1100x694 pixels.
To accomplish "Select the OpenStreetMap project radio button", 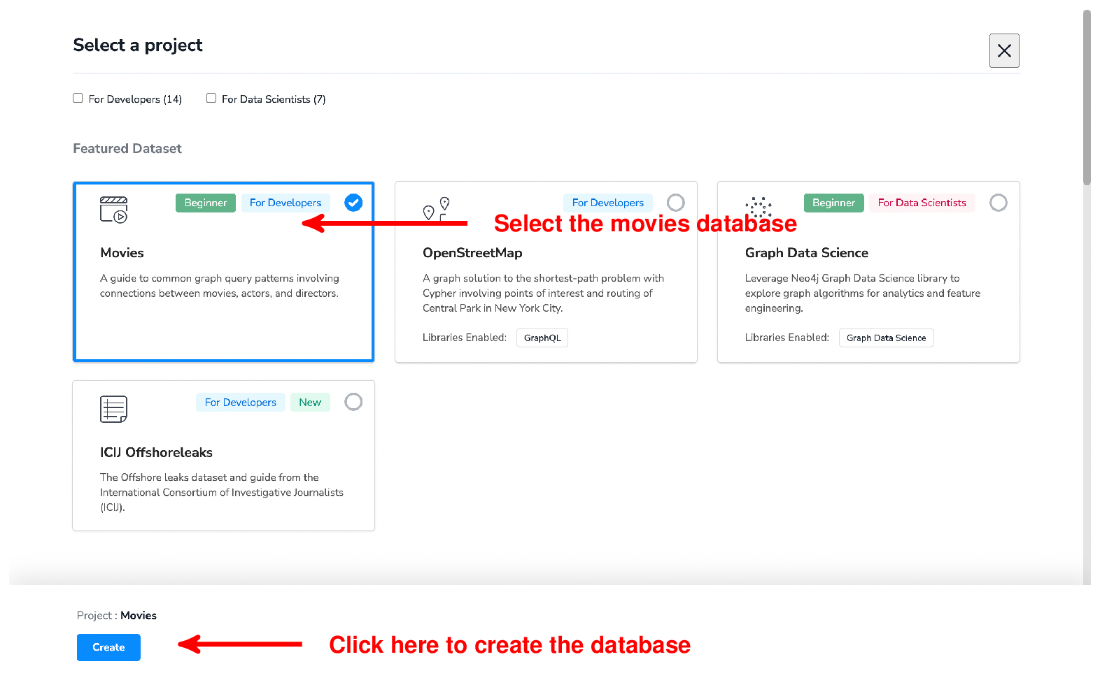I will (676, 203).
